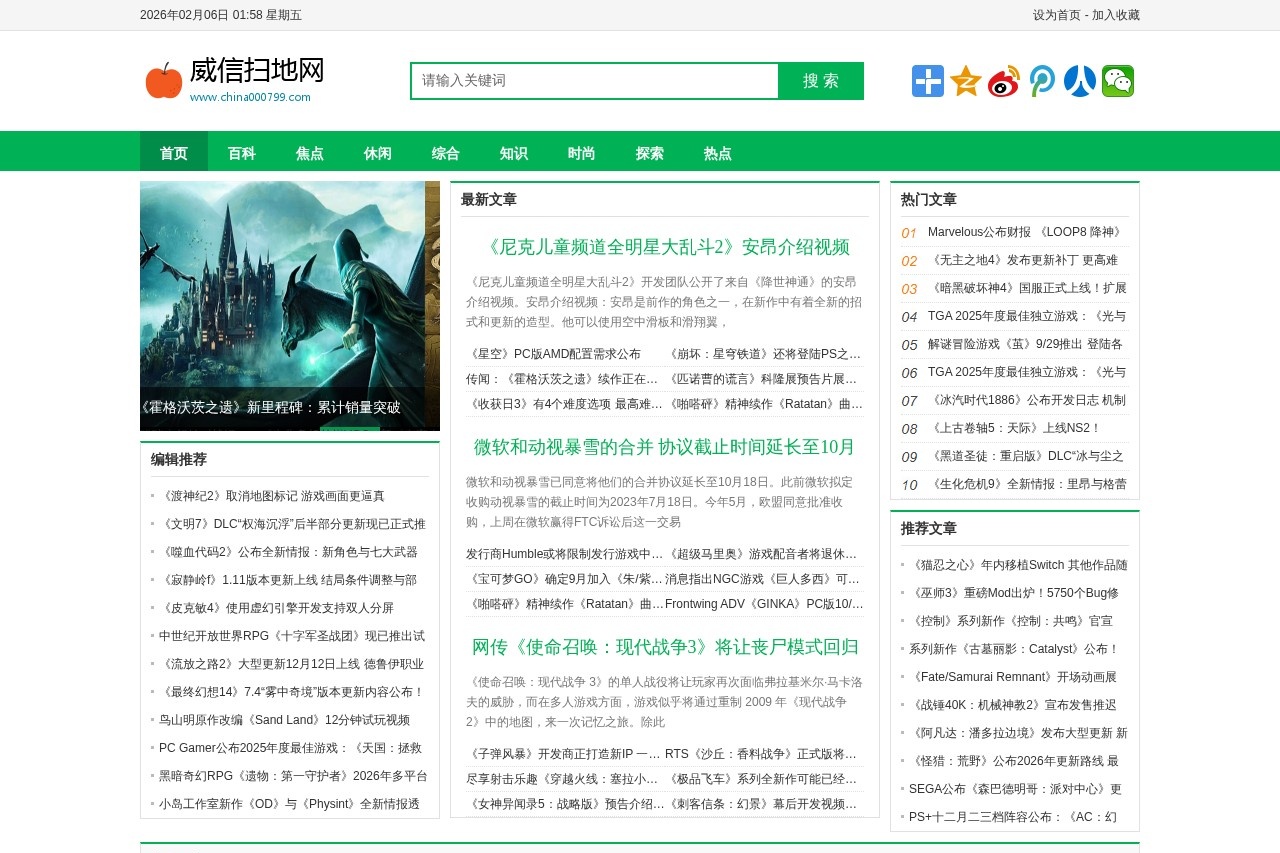The width and height of the screenshot is (1280, 853).
Task: Open 《最终幻想14》7.4“雾中奇境” article
Action: click(292, 692)
